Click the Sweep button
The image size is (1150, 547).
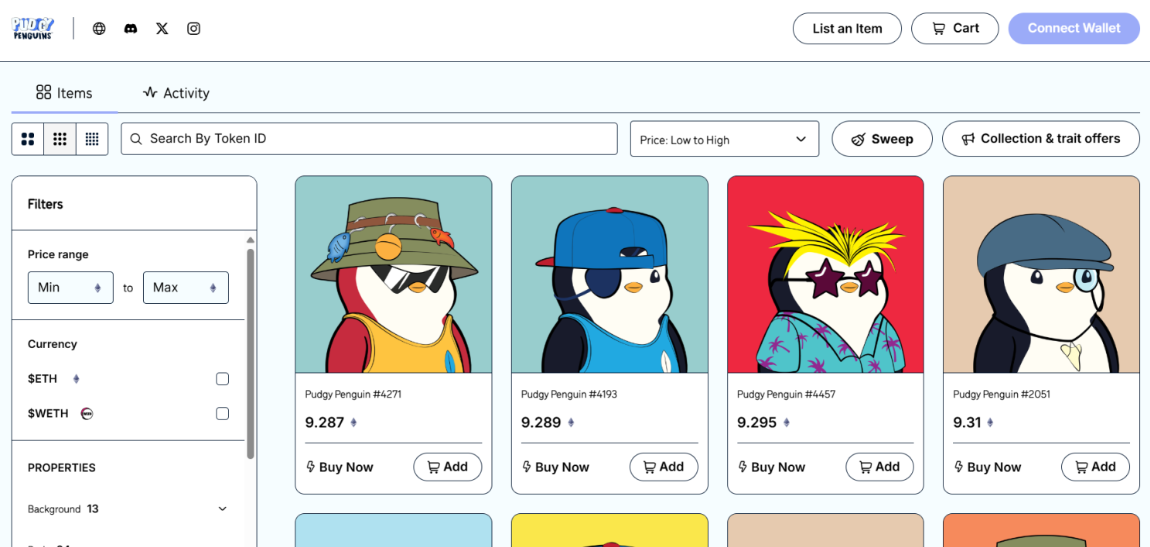point(882,139)
